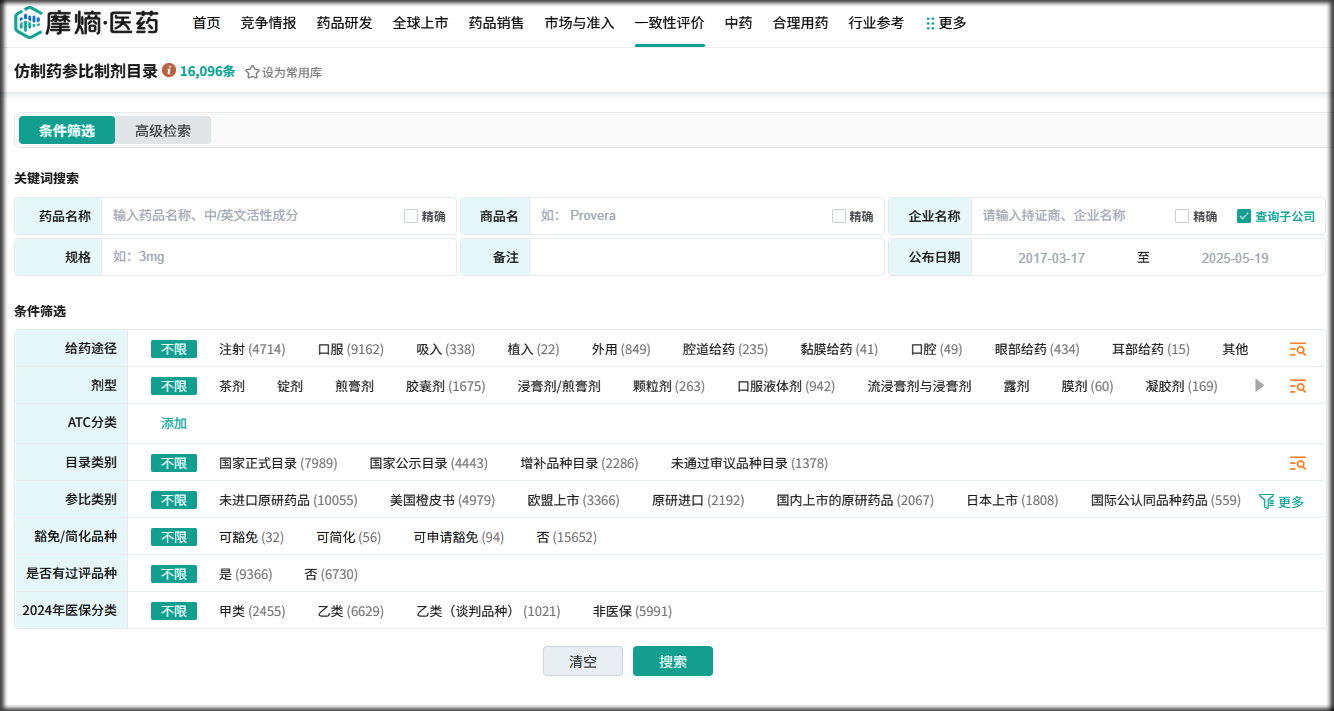Uncheck the 查询子公司 checkbox
The height and width of the screenshot is (711, 1334).
[x=1244, y=216]
